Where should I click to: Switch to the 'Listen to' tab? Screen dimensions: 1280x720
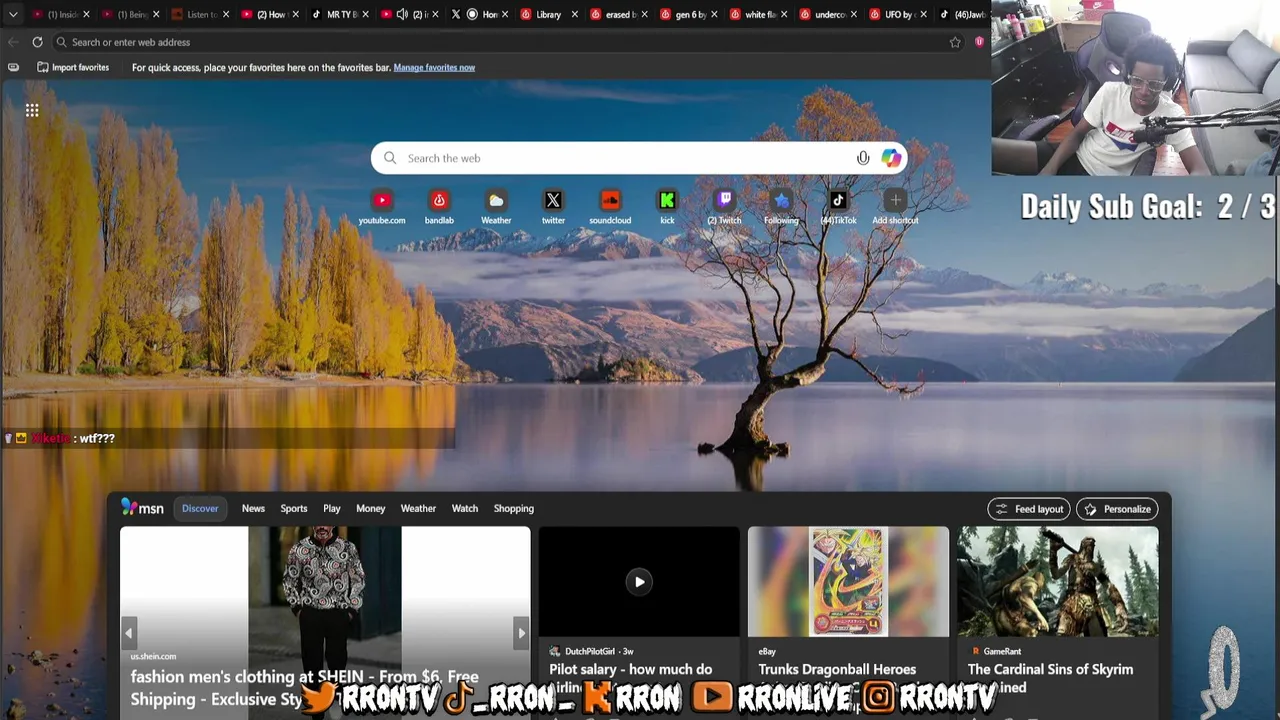(x=201, y=15)
